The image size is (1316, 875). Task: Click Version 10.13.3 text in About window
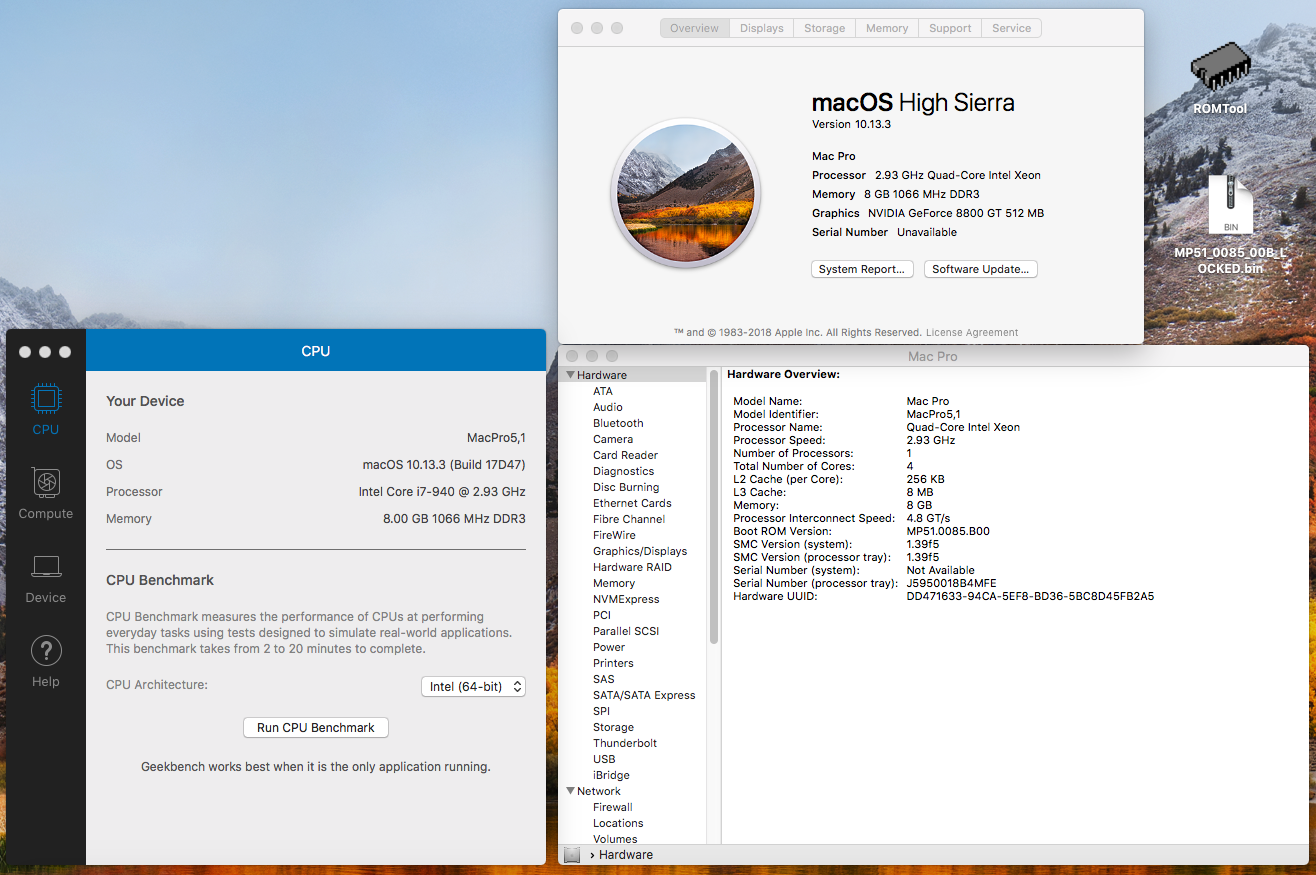point(851,124)
